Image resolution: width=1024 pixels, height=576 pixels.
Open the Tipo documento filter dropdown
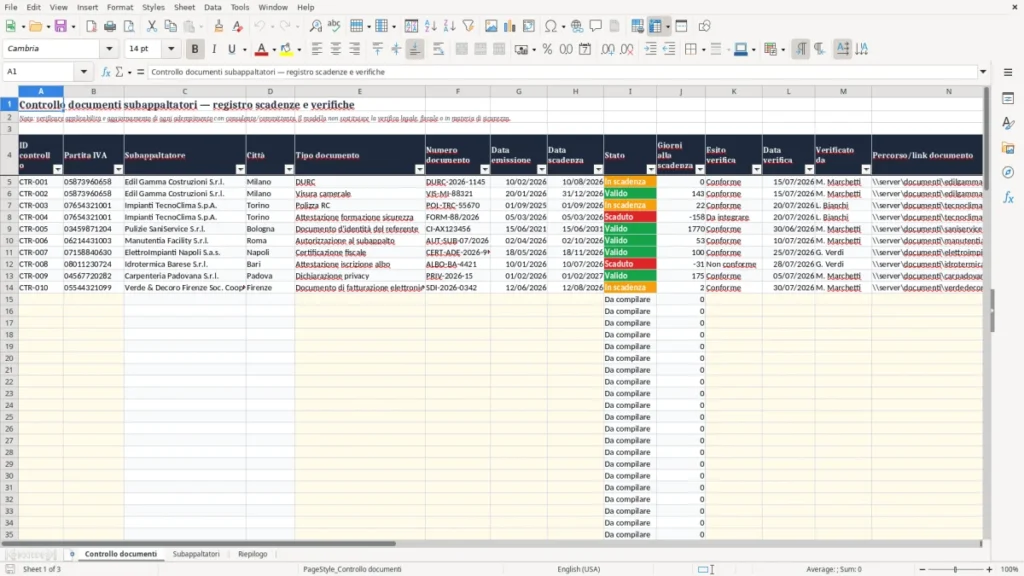[x=420, y=170]
